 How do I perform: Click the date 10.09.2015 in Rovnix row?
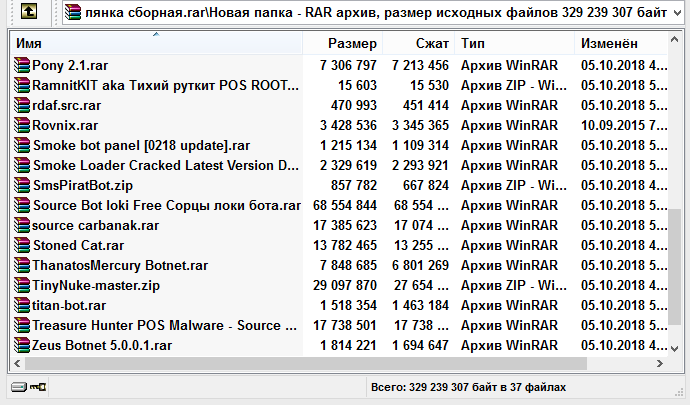point(624,125)
